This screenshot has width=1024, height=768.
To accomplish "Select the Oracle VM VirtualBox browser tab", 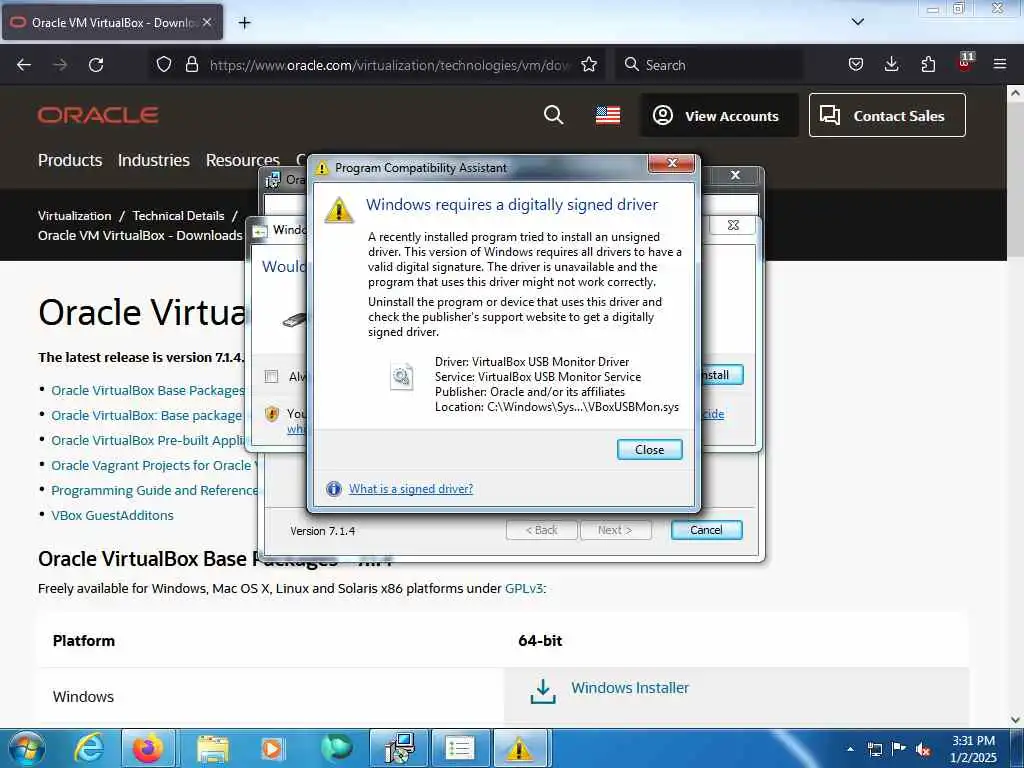I will pos(112,23).
